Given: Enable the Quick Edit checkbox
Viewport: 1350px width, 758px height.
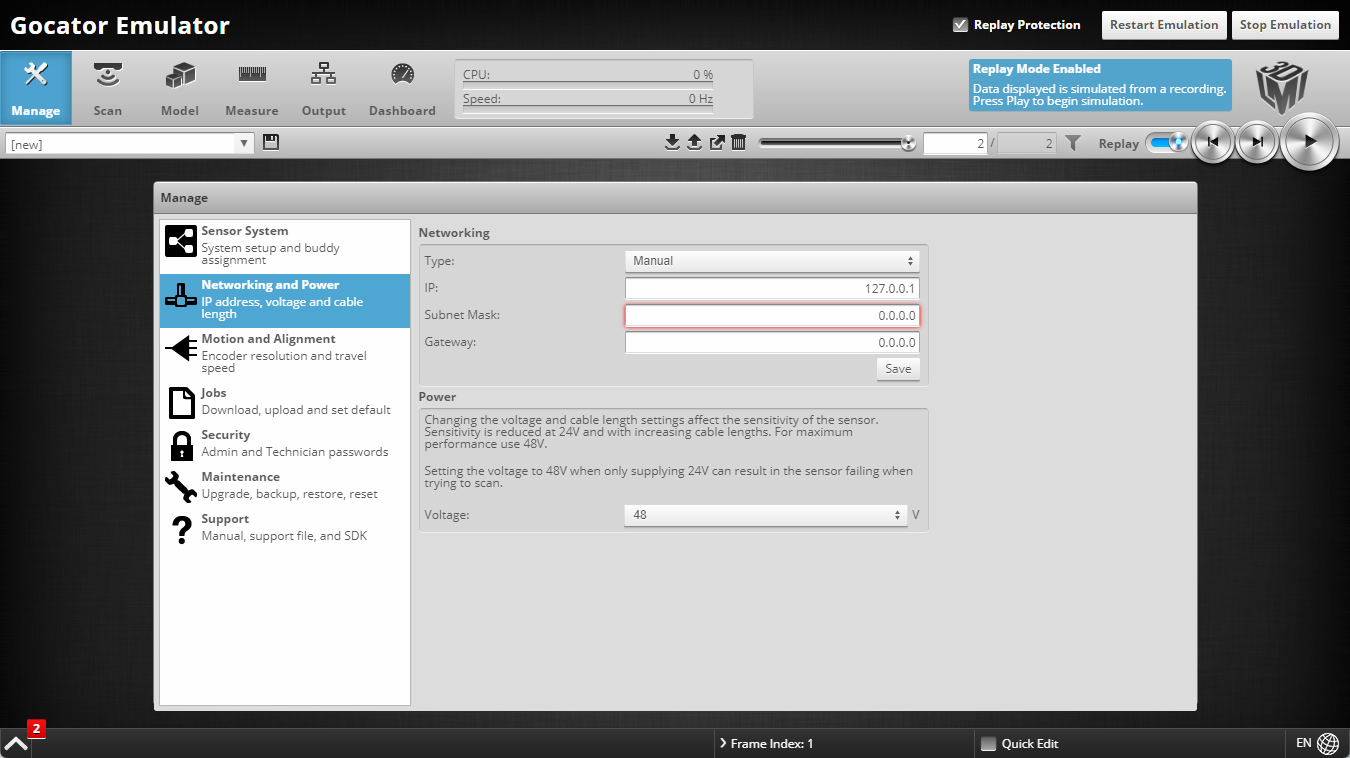Looking at the screenshot, I should [989, 743].
